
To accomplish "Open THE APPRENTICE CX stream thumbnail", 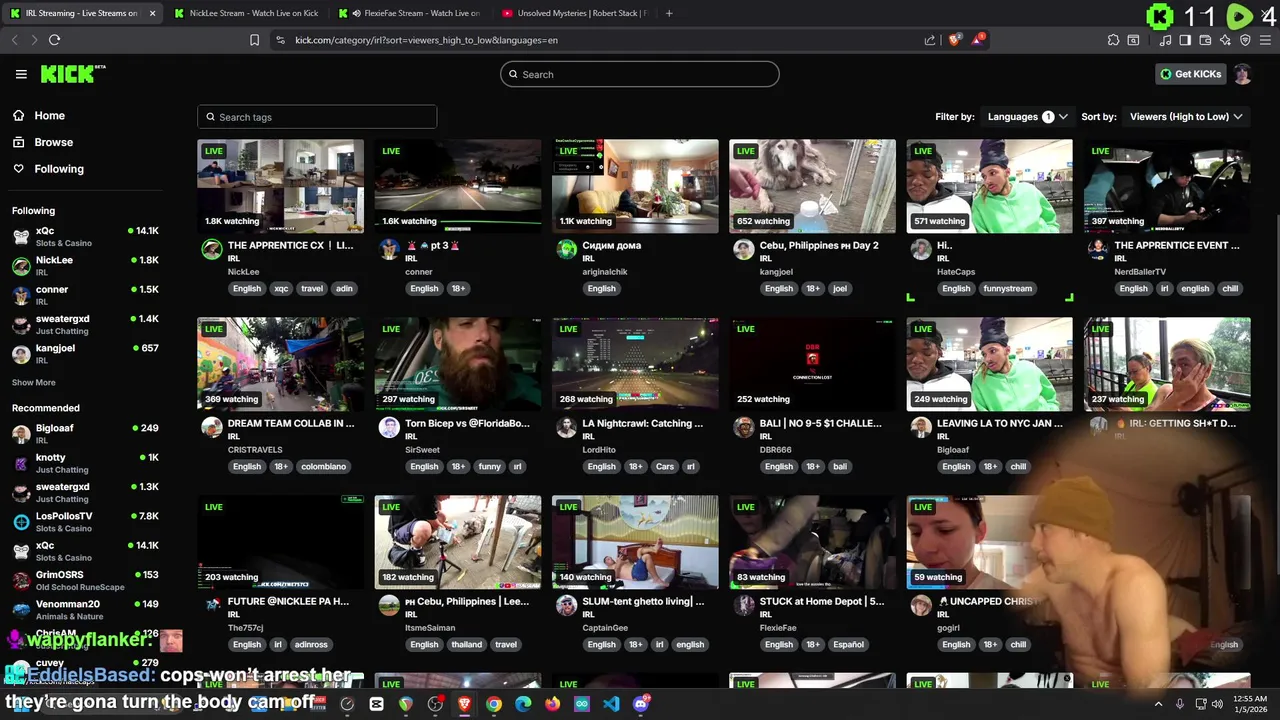I will pos(281,186).
